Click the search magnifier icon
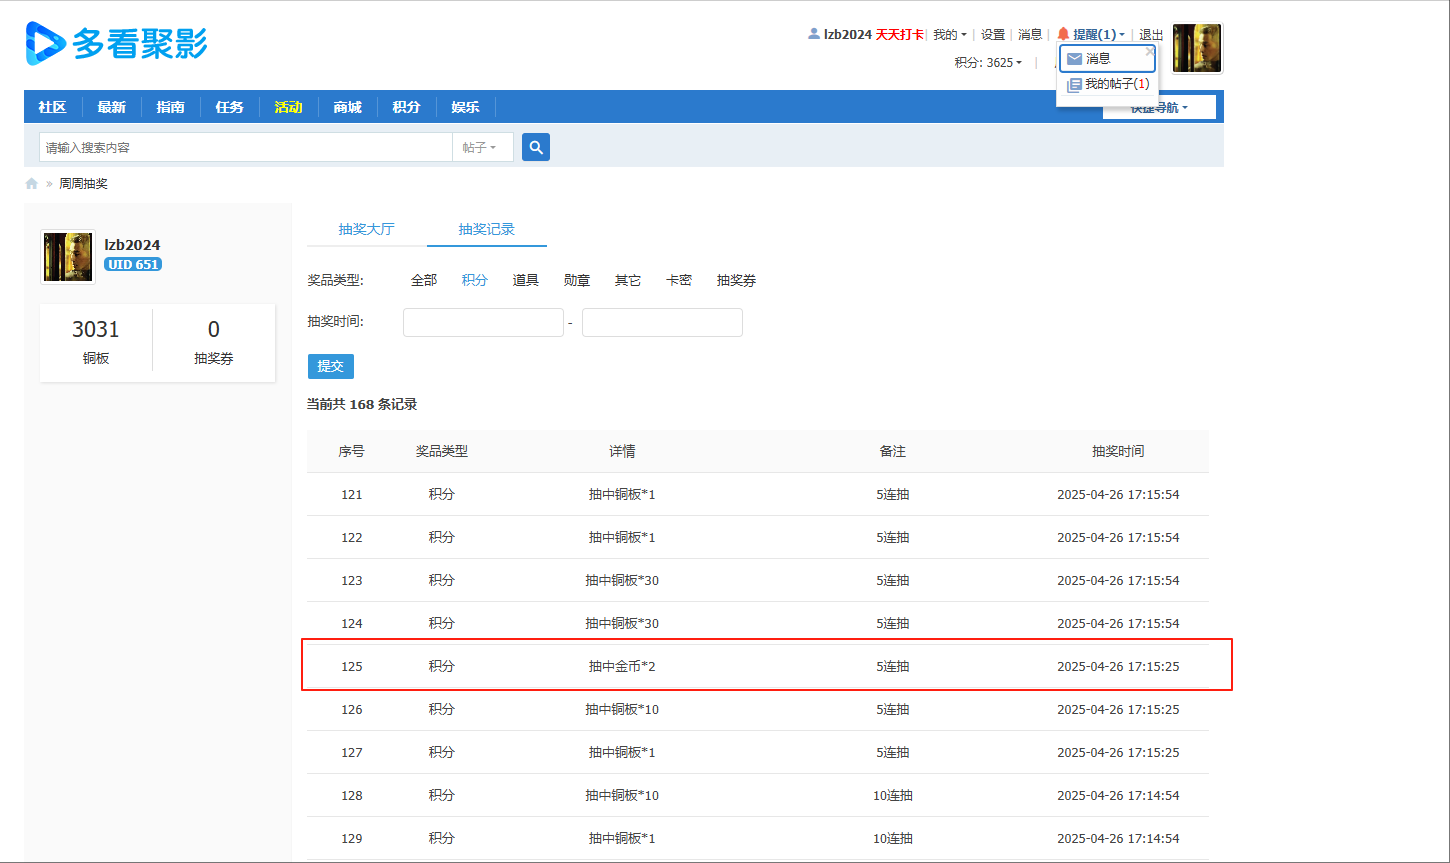Image resolution: width=1450 pixels, height=863 pixels. click(x=535, y=146)
